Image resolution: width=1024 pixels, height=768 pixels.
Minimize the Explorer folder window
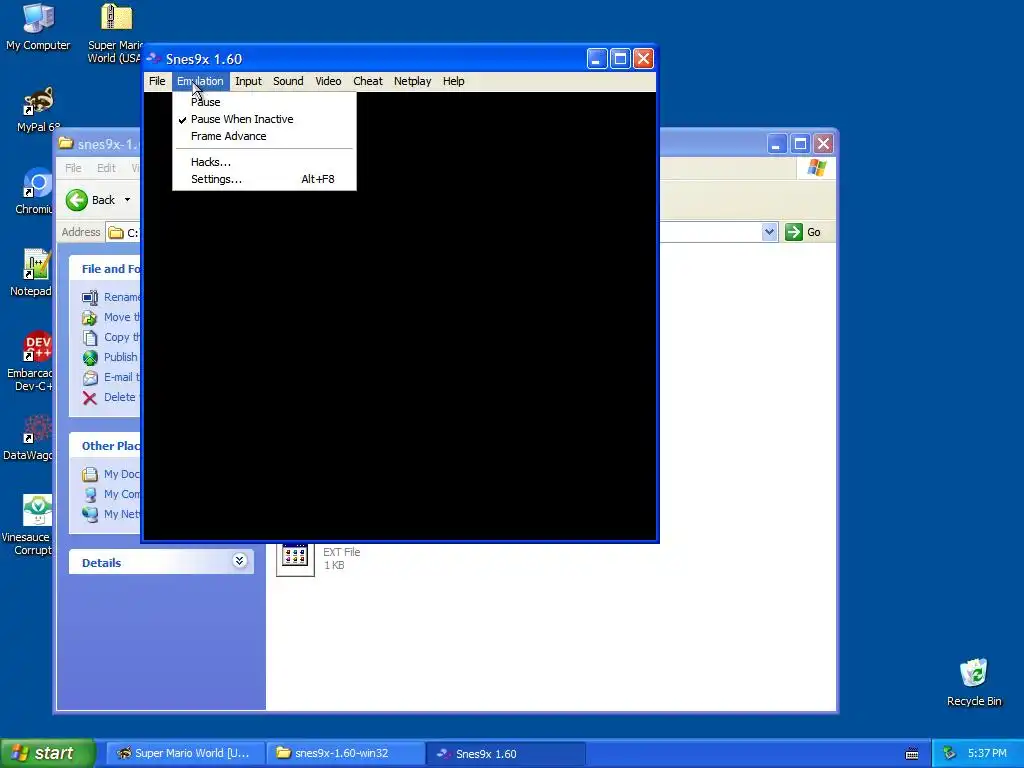pos(776,144)
